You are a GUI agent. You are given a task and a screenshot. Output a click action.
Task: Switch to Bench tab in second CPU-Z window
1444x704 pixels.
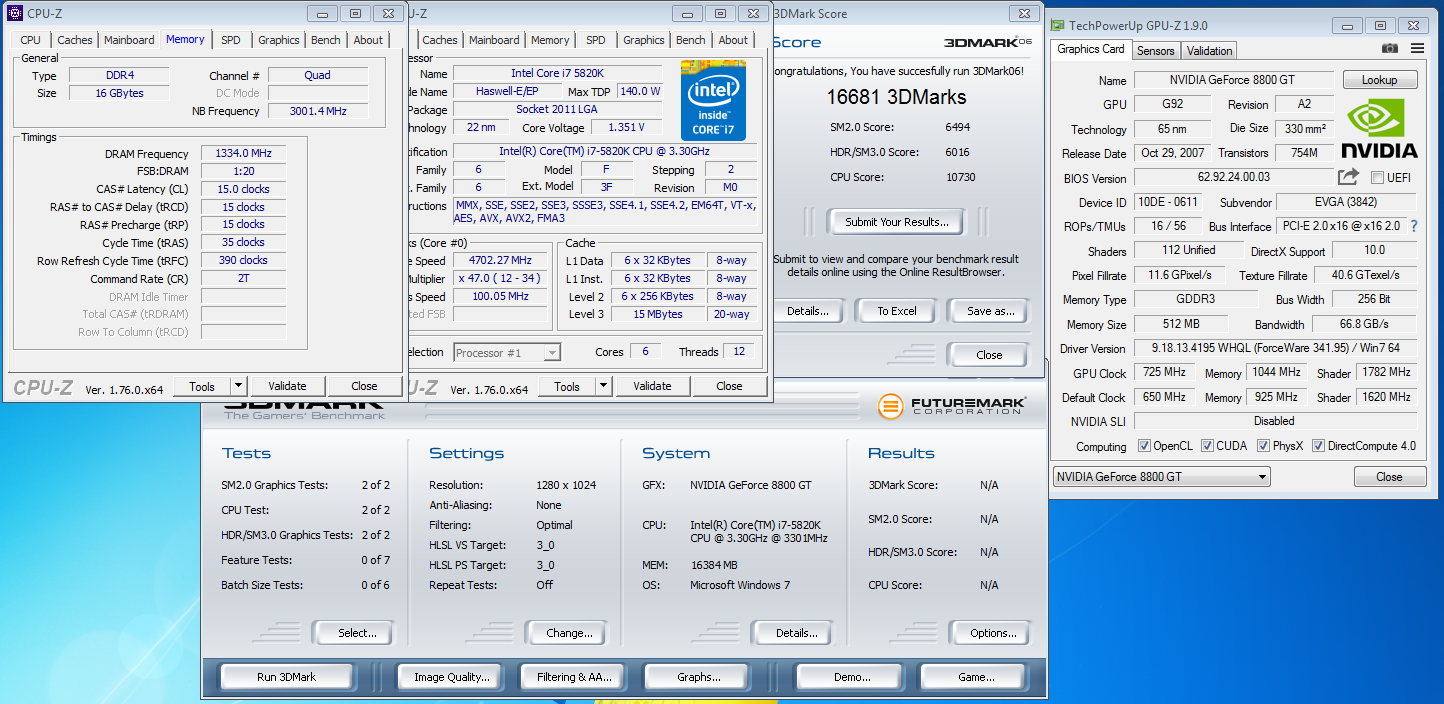[x=691, y=40]
